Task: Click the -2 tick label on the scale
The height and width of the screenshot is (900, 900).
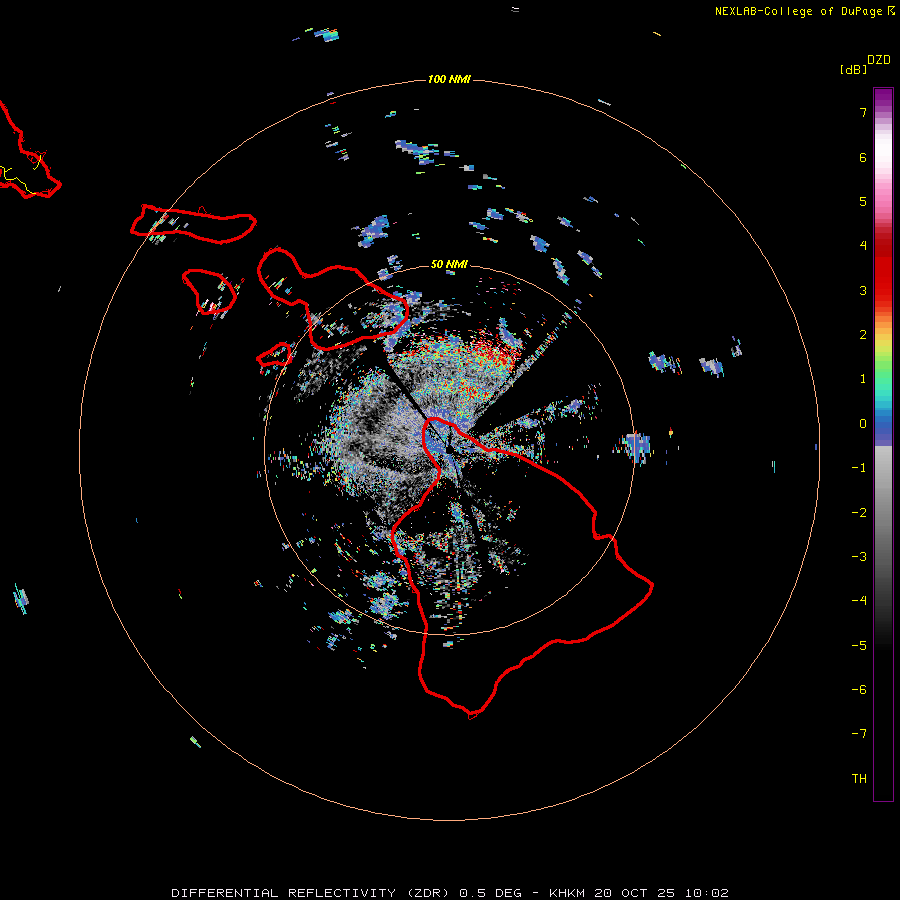Action: [x=859, y=513]
